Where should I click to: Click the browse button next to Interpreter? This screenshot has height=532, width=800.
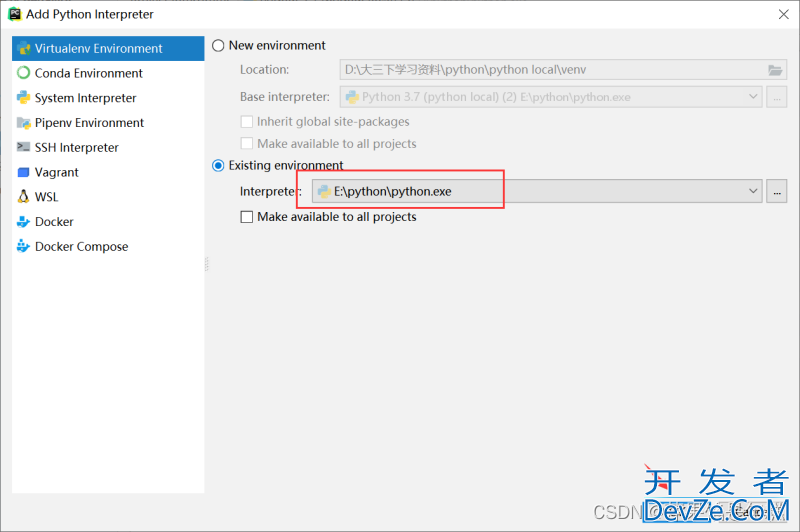(777, 191)
